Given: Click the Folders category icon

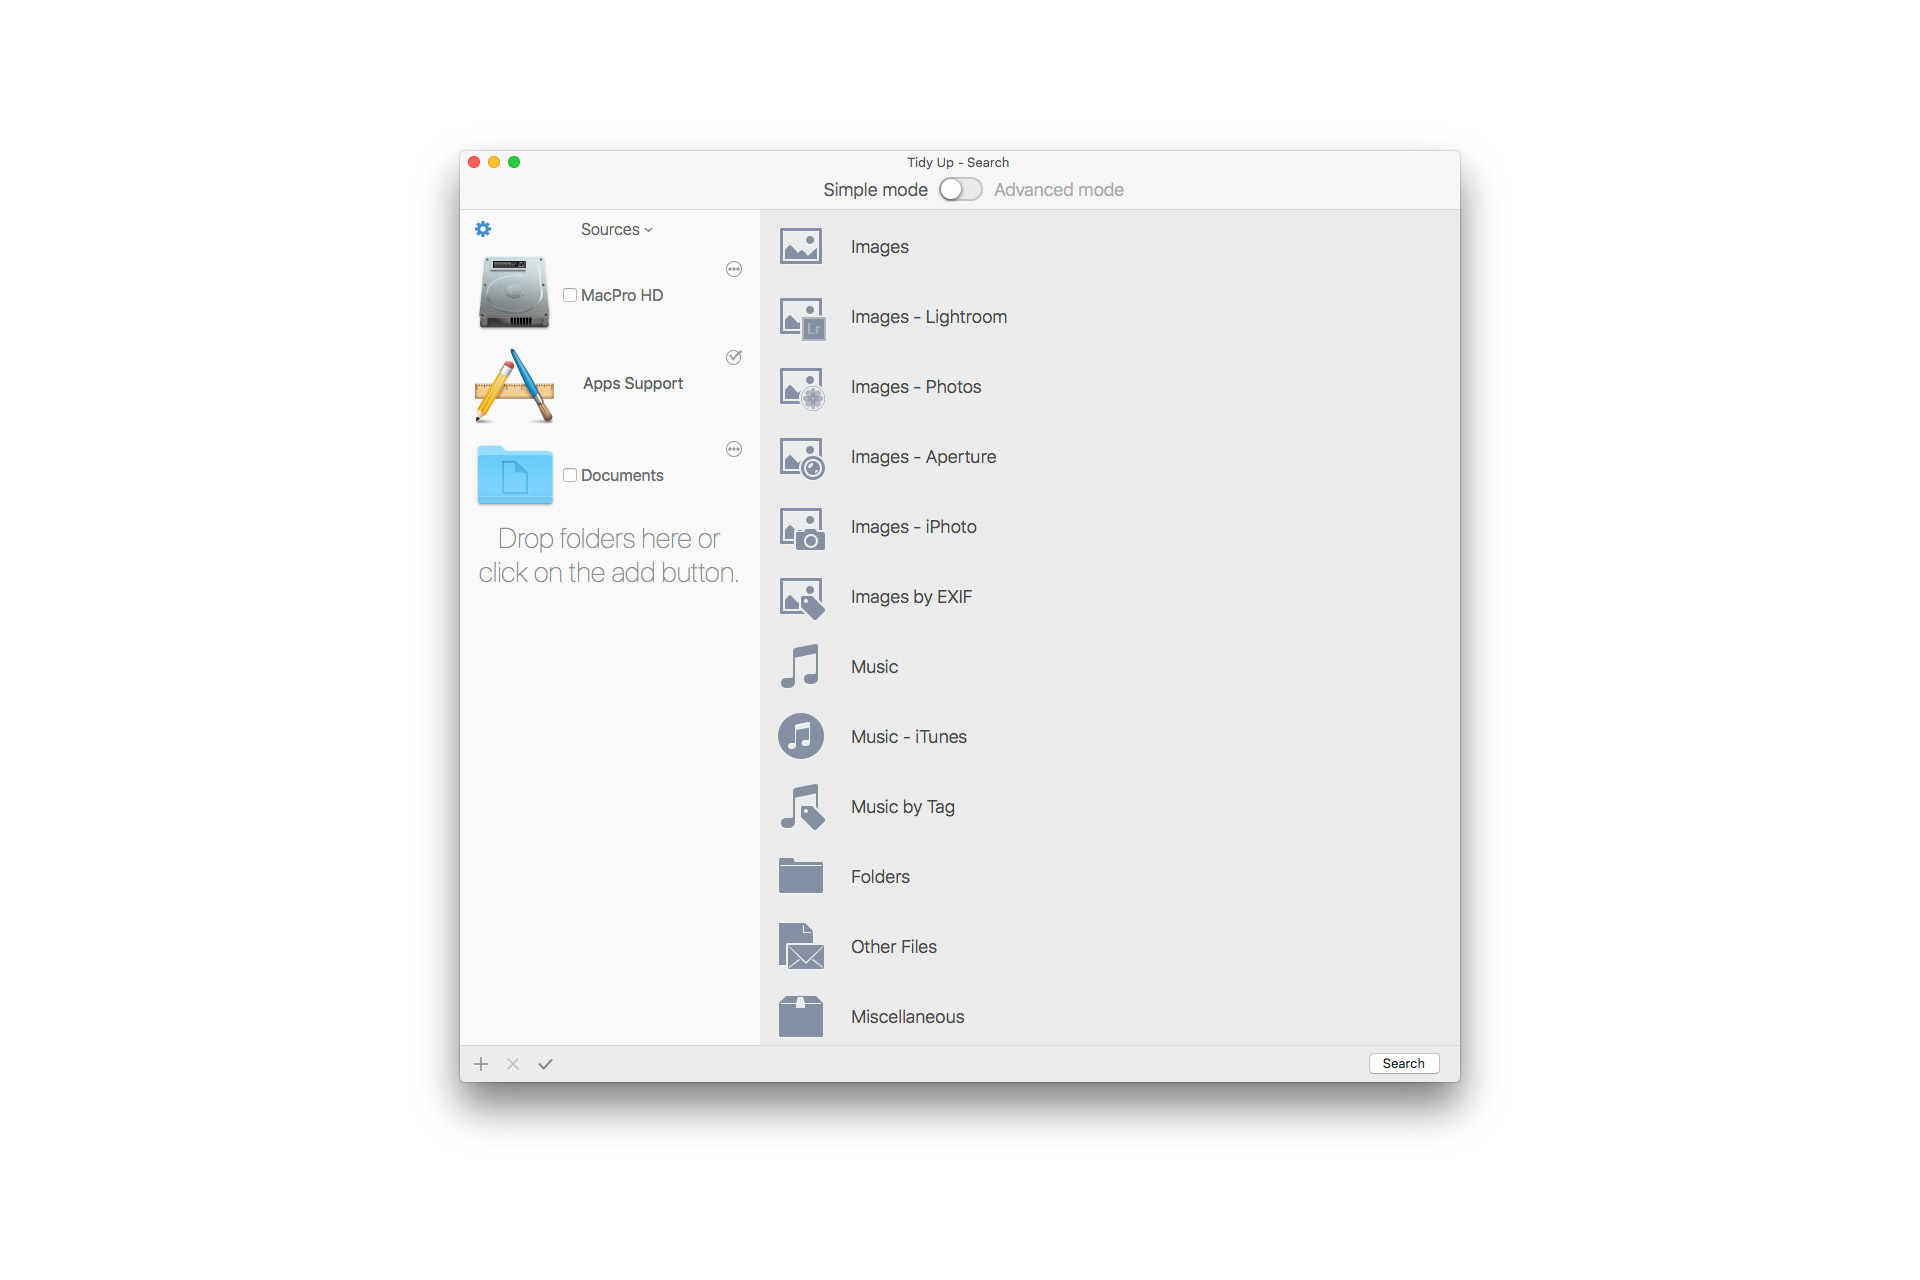Looking at the screenshot, I should click(x=801, y=876).
